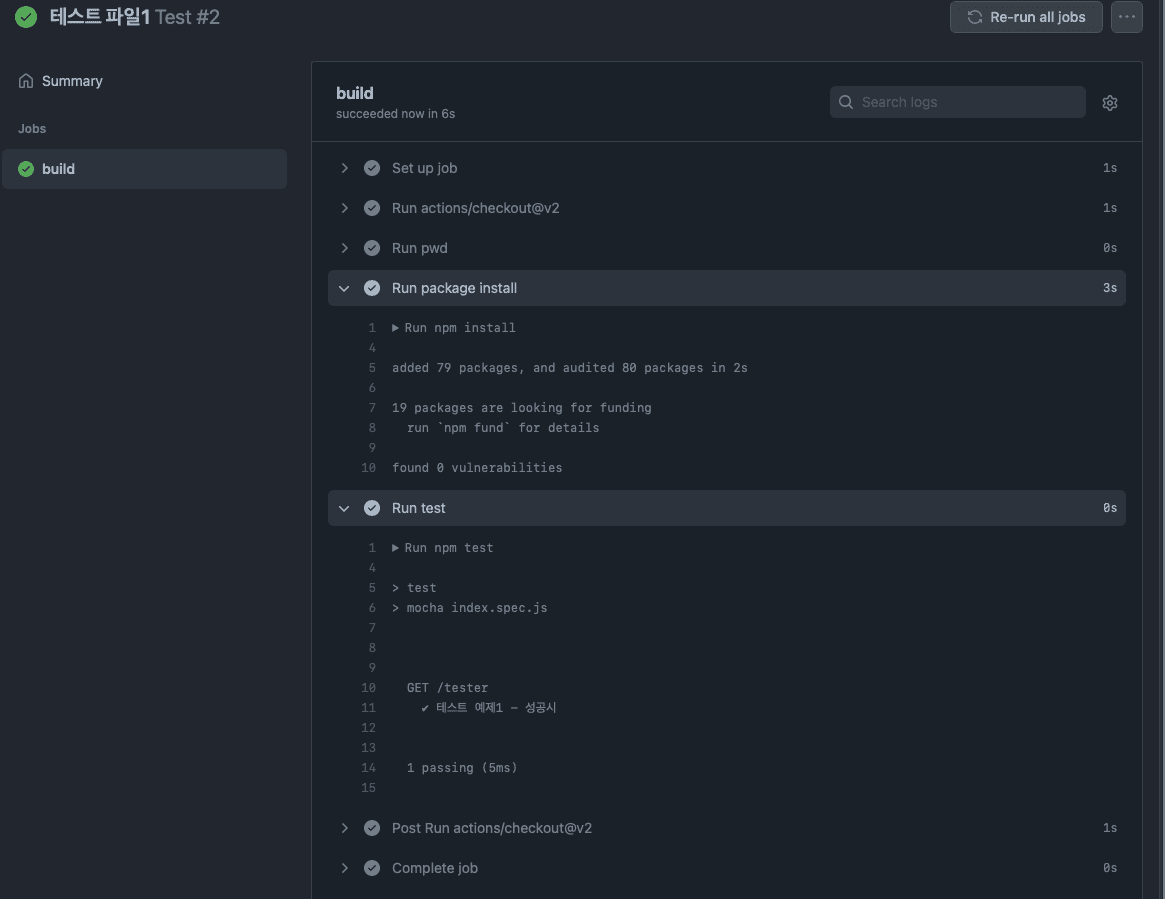Click log line 'added 79 packages, and audited 80 packages'
1165x899 pixels.
point(570,368)
